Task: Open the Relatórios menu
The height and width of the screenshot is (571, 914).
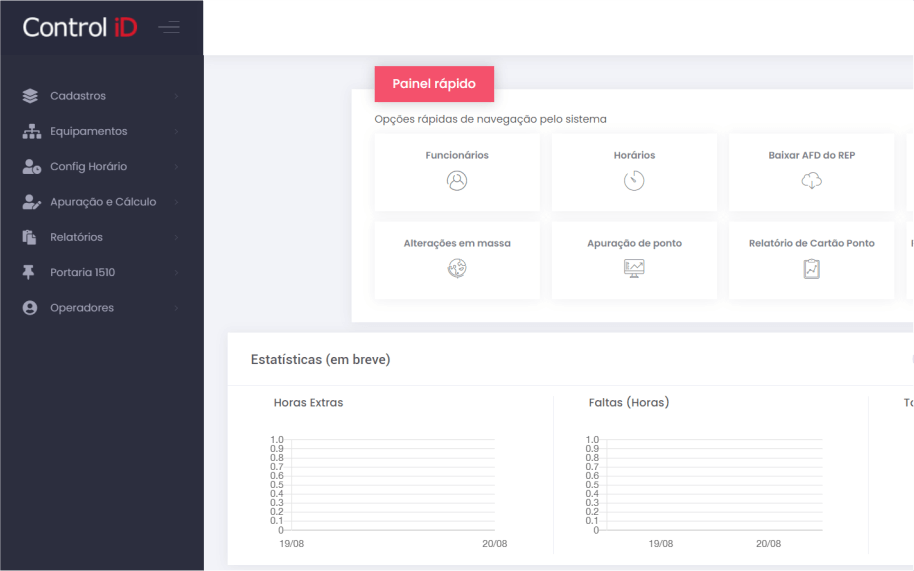Action: coord(101,237)
